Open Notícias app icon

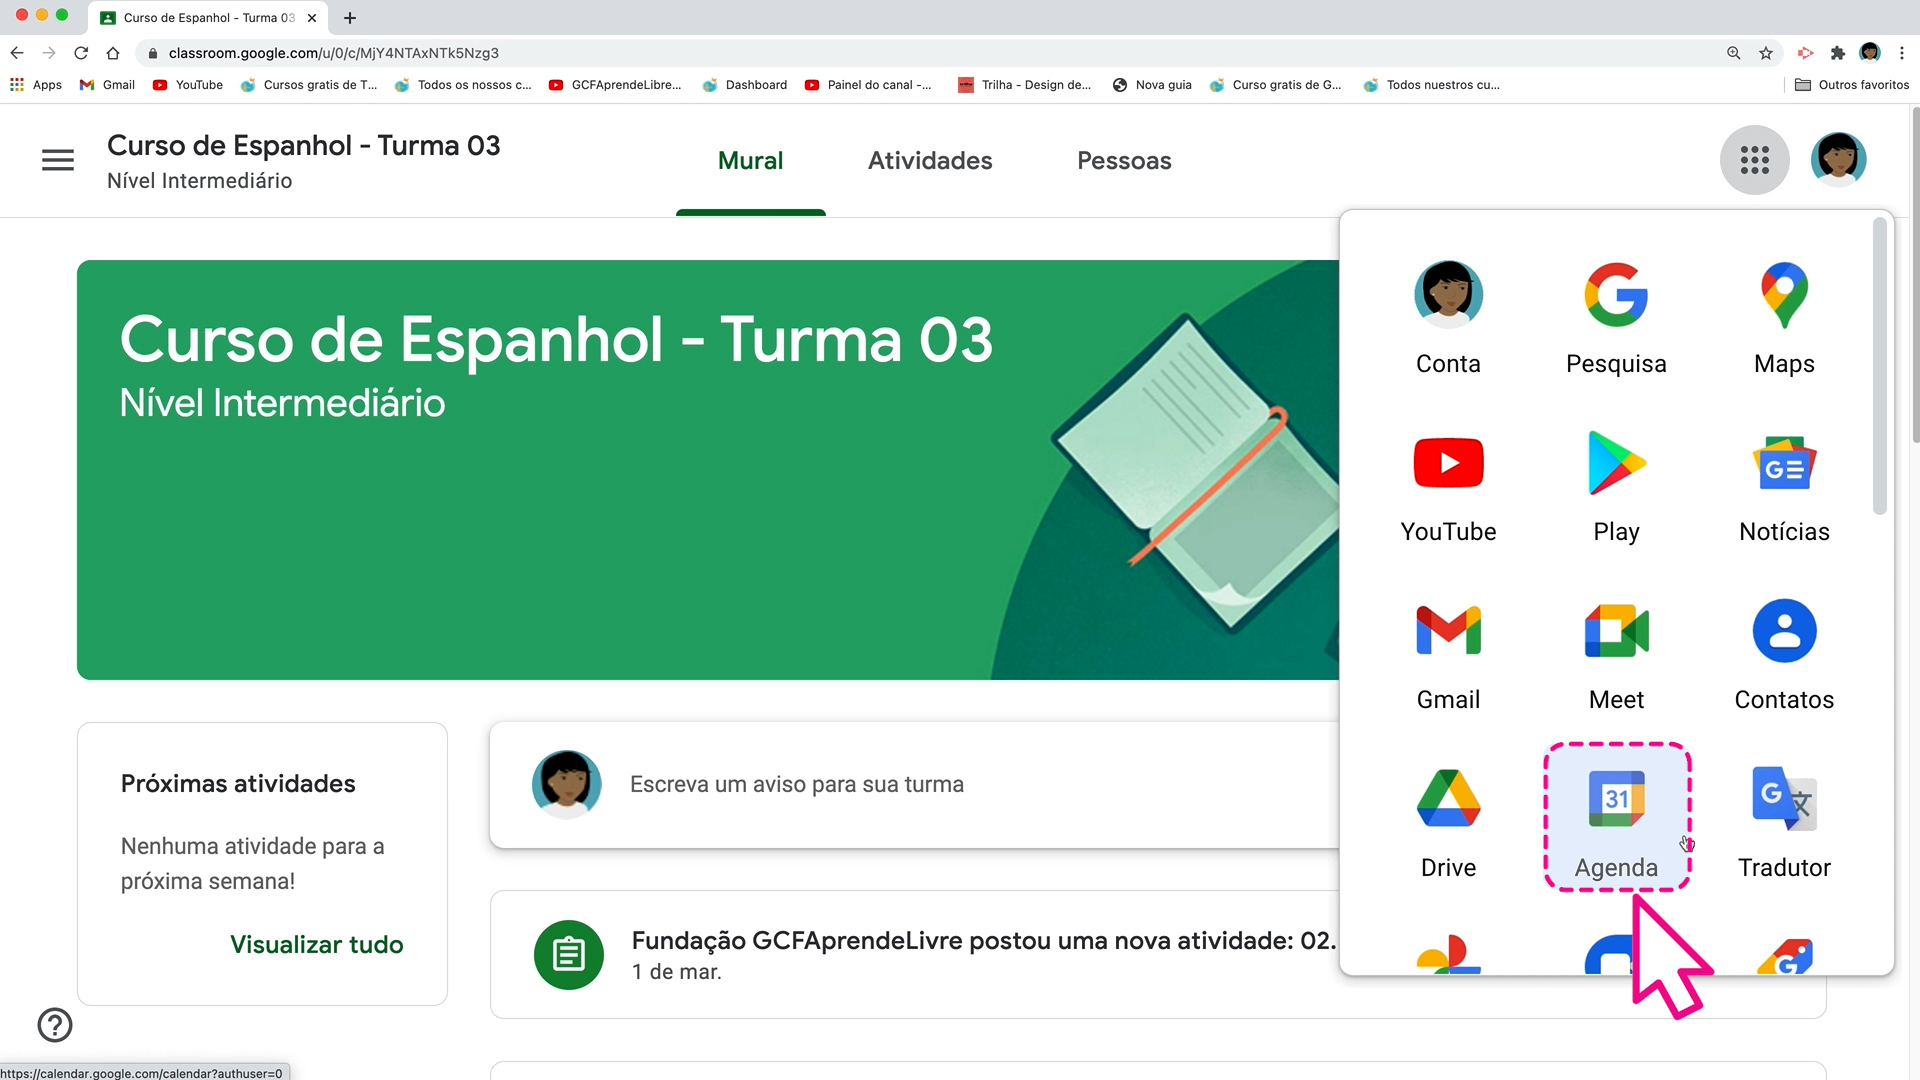tap(1784, 482)
